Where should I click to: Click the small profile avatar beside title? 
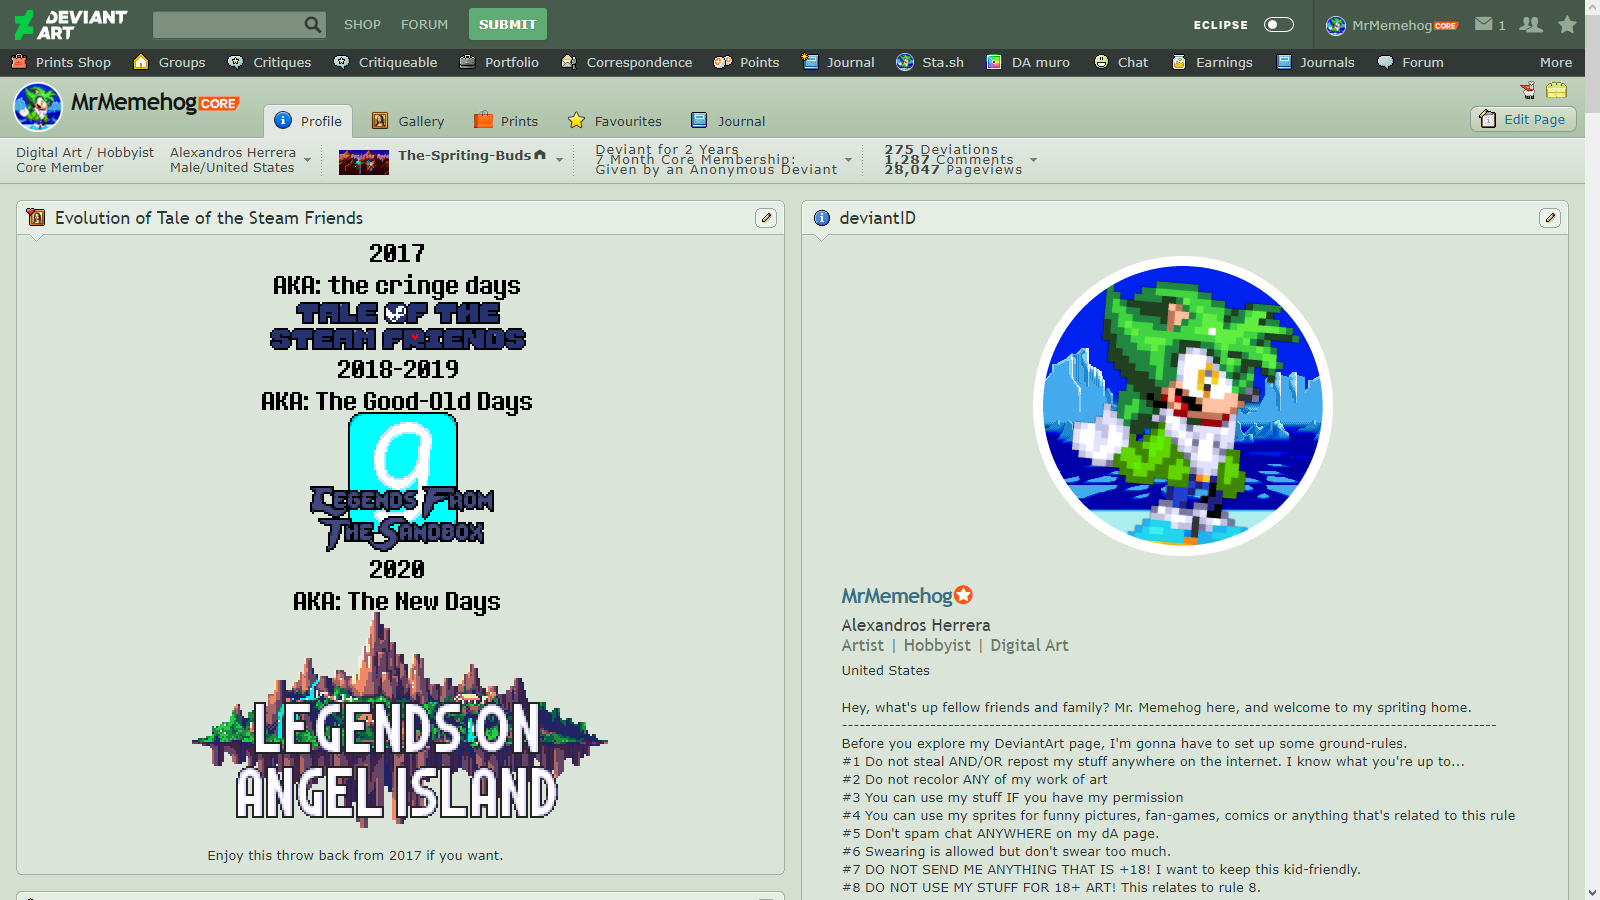[38, 107]
